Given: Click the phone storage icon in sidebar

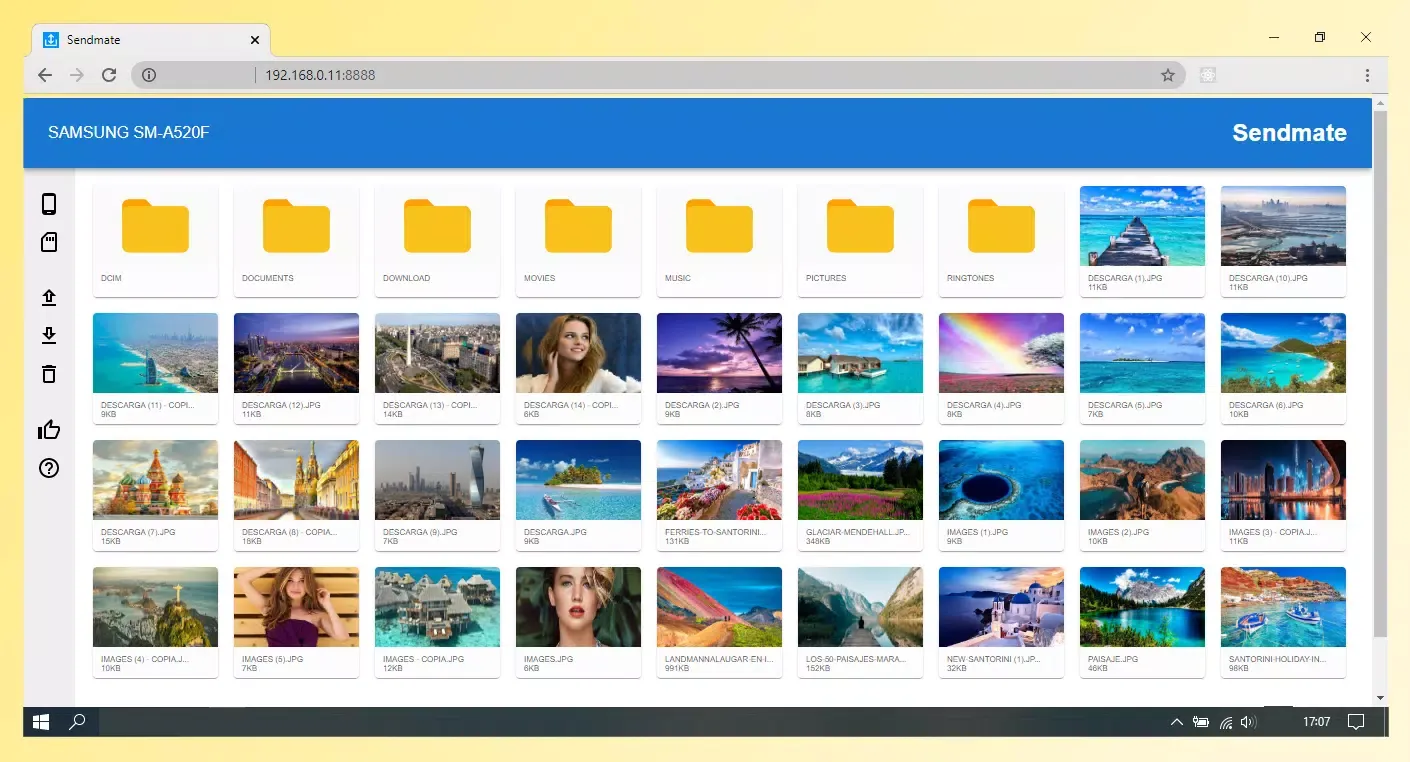Looking at the screenshot, I should tap(48, 204).
